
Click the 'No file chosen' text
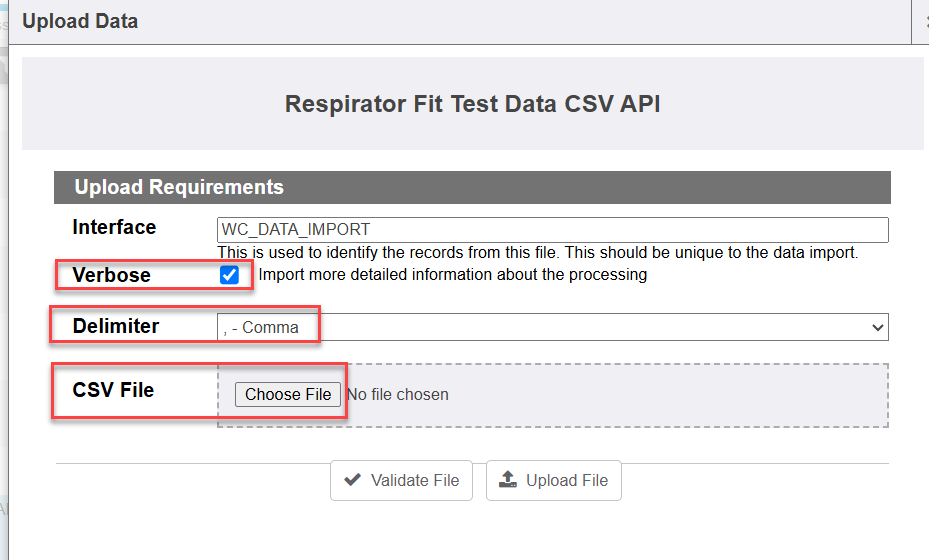pyautogui.click(x=398, y=394)
